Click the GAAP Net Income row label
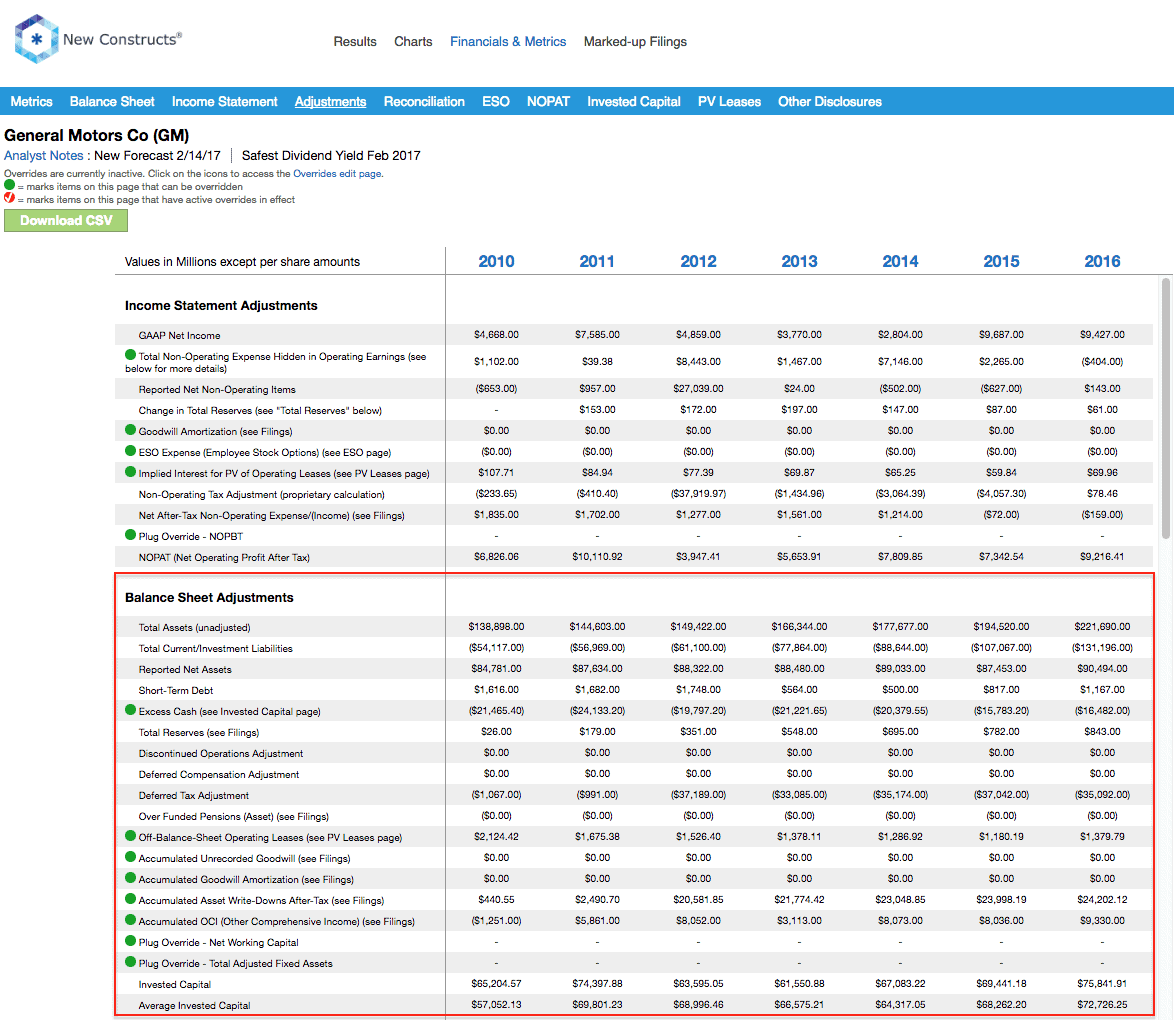The image size is (1174, 1020). click(x=179, y=336)
